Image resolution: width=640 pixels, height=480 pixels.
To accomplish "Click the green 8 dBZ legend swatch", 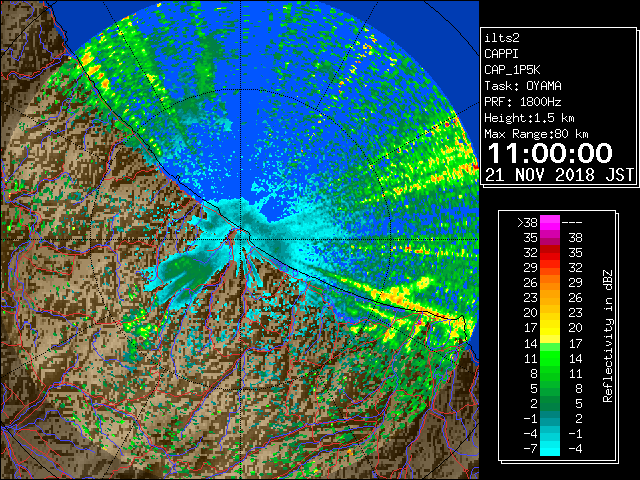I will click(550, 373).
